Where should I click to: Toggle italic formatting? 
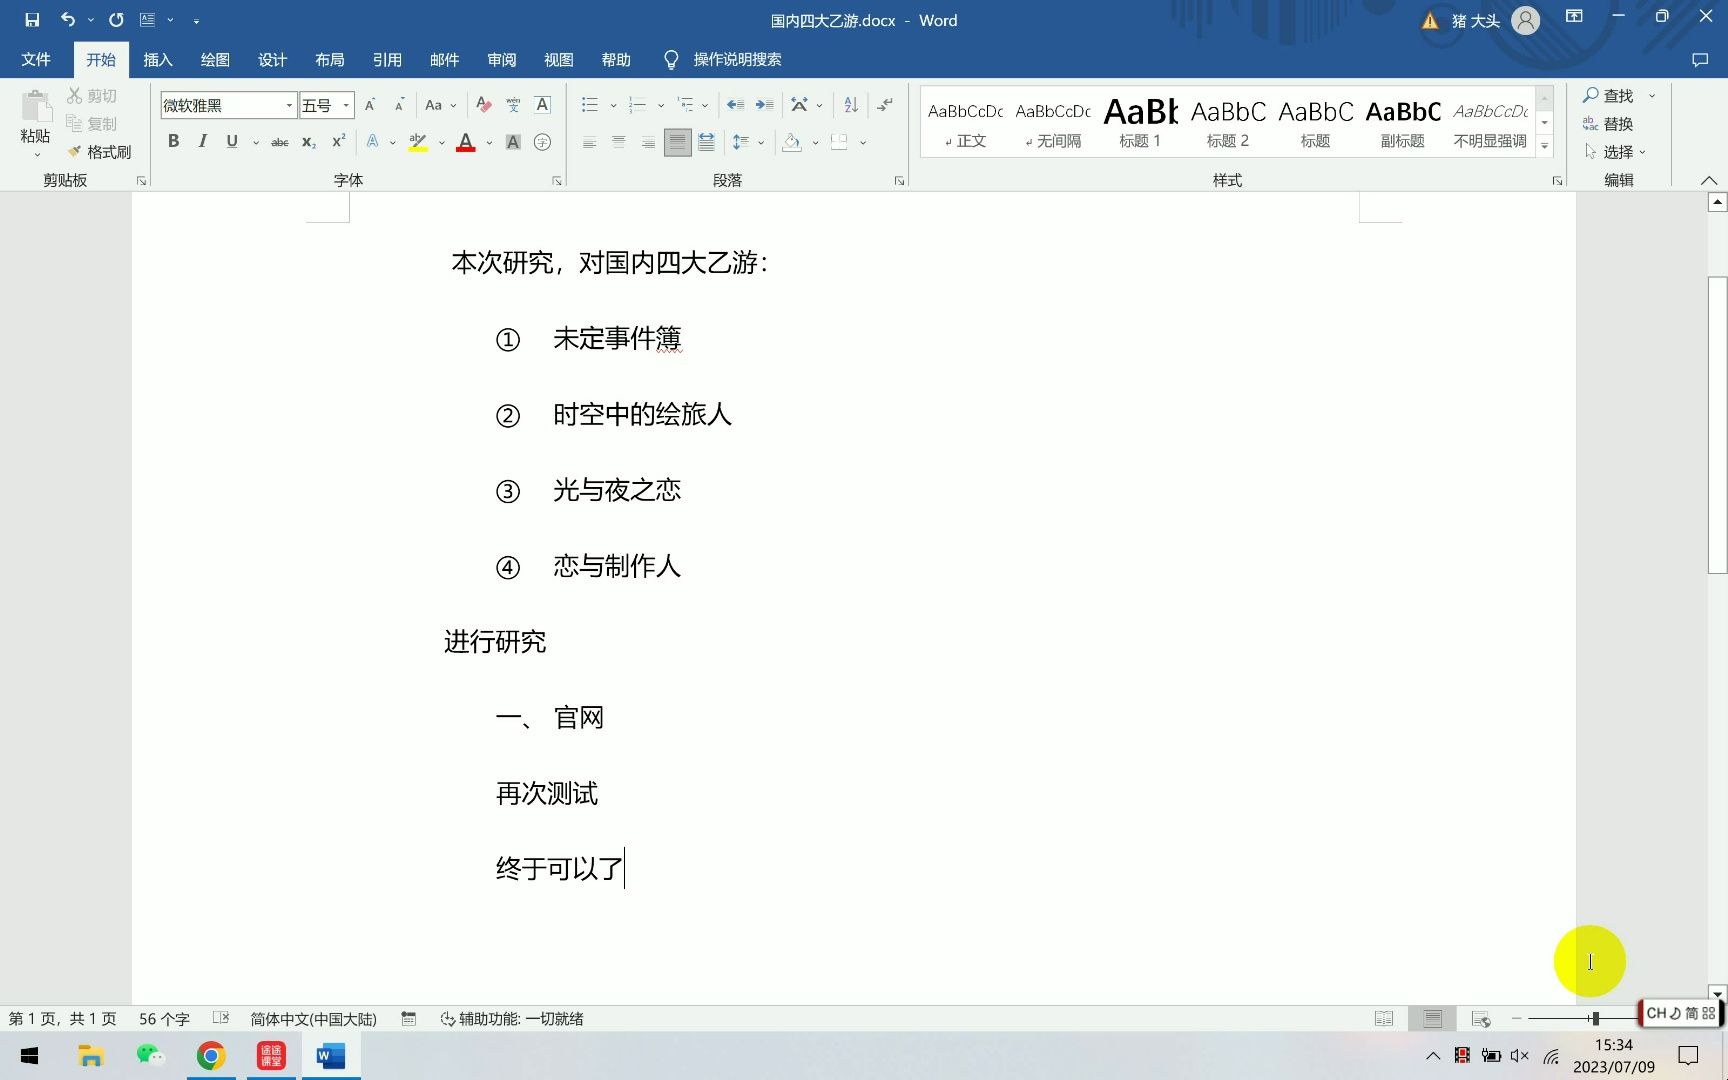[x=203, y=141]
